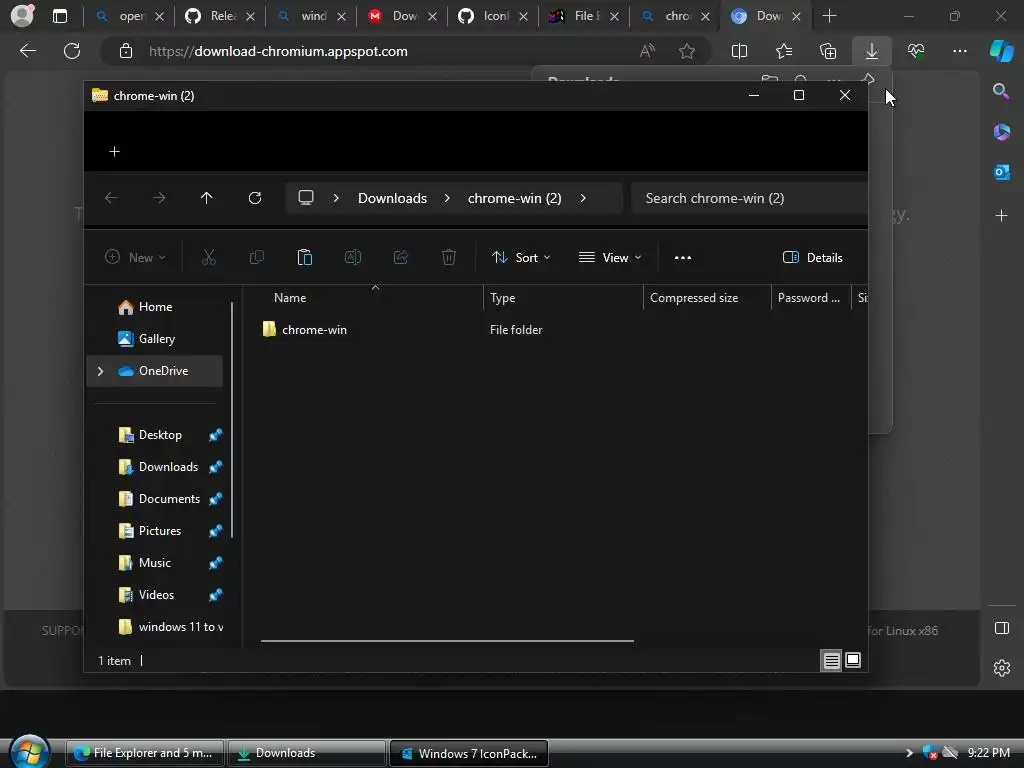Screen dimensions: 1024x768
Task: Click Read aloud icon in Edge address bar
Action: tap(647, 51)
